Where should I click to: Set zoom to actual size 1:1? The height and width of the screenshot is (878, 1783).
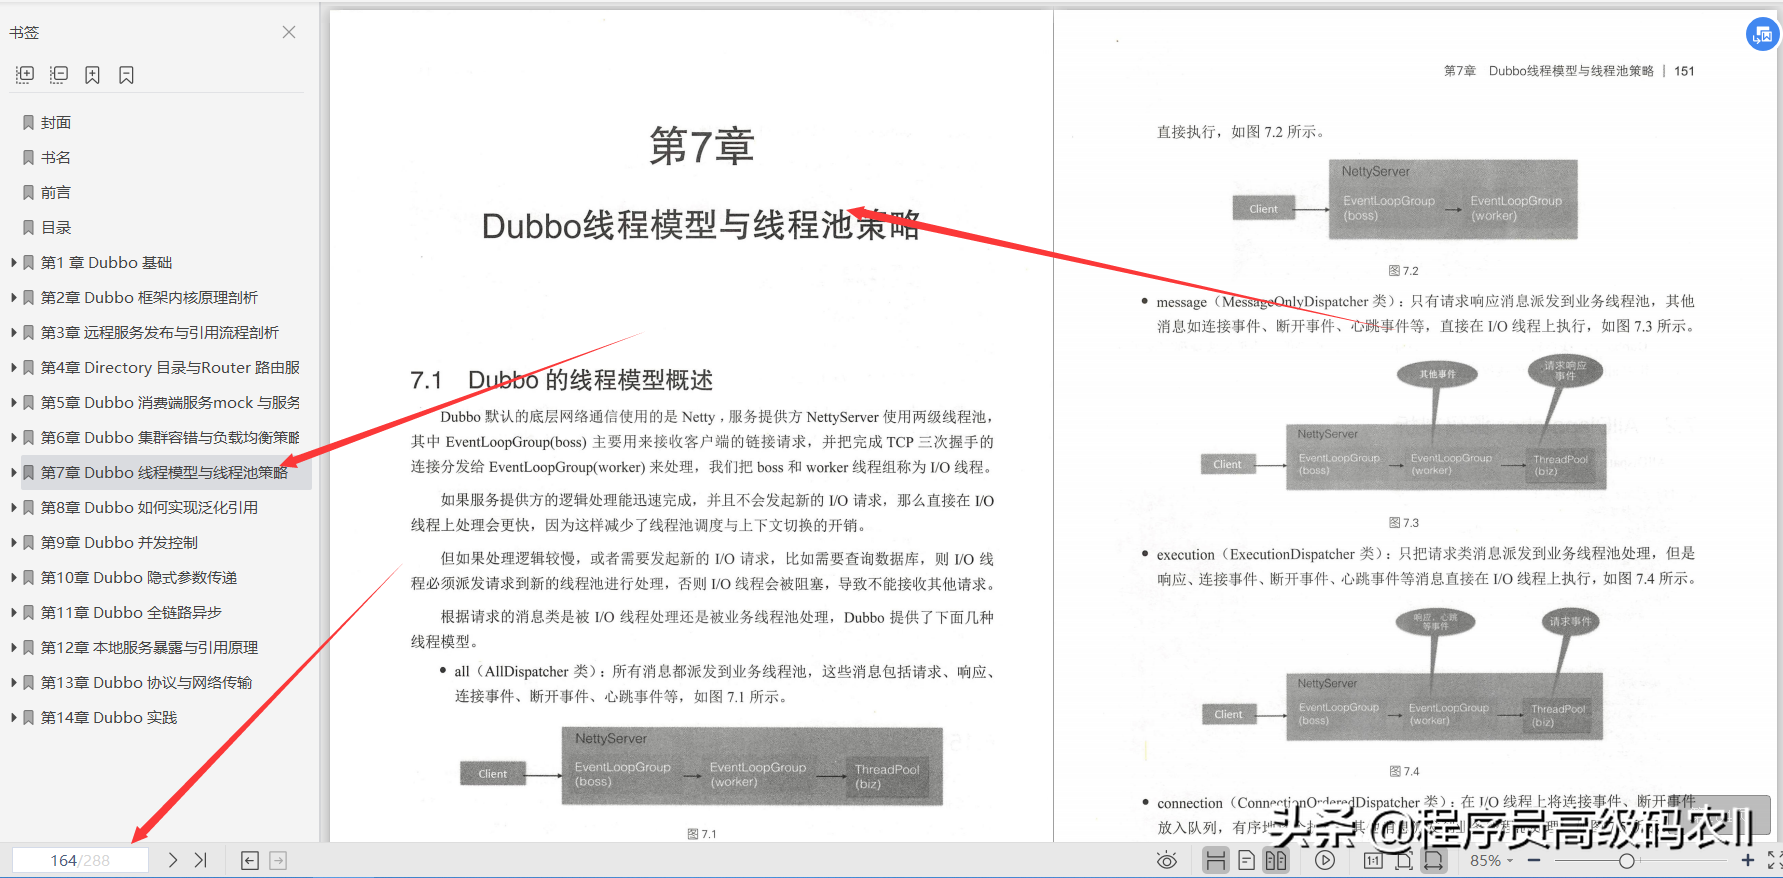(1373, 860)
